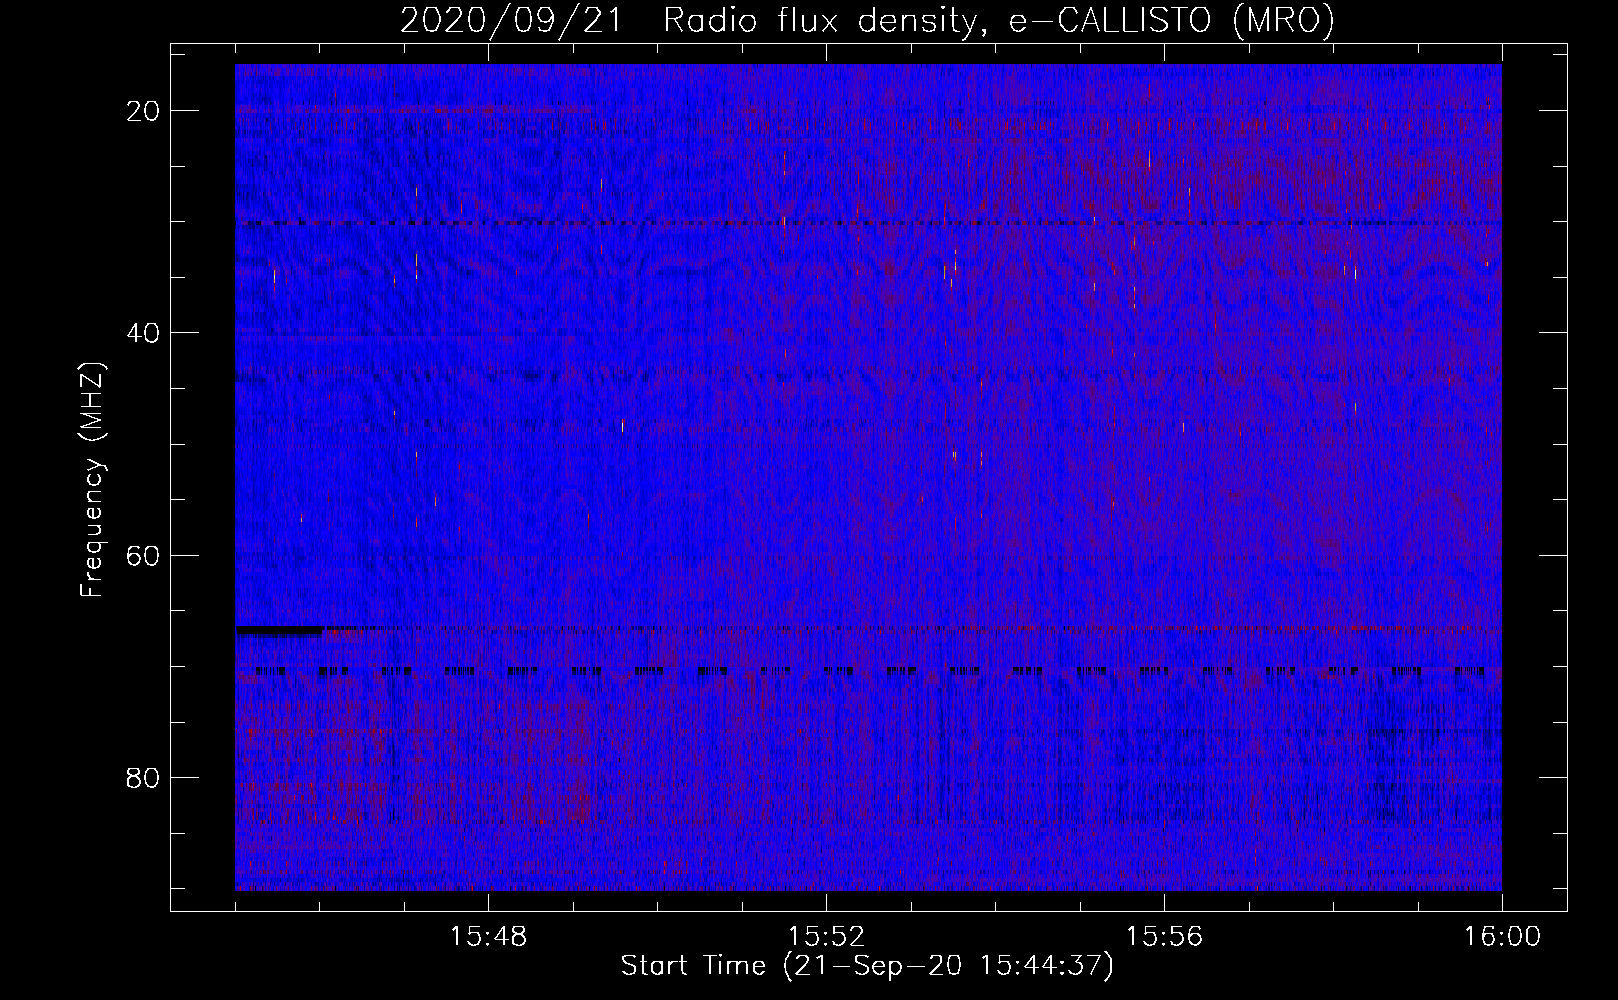Viewport: 1618px width, 1000px height.
Task: Click the solid black bar near 67 MHz
Action: (279, 631)
